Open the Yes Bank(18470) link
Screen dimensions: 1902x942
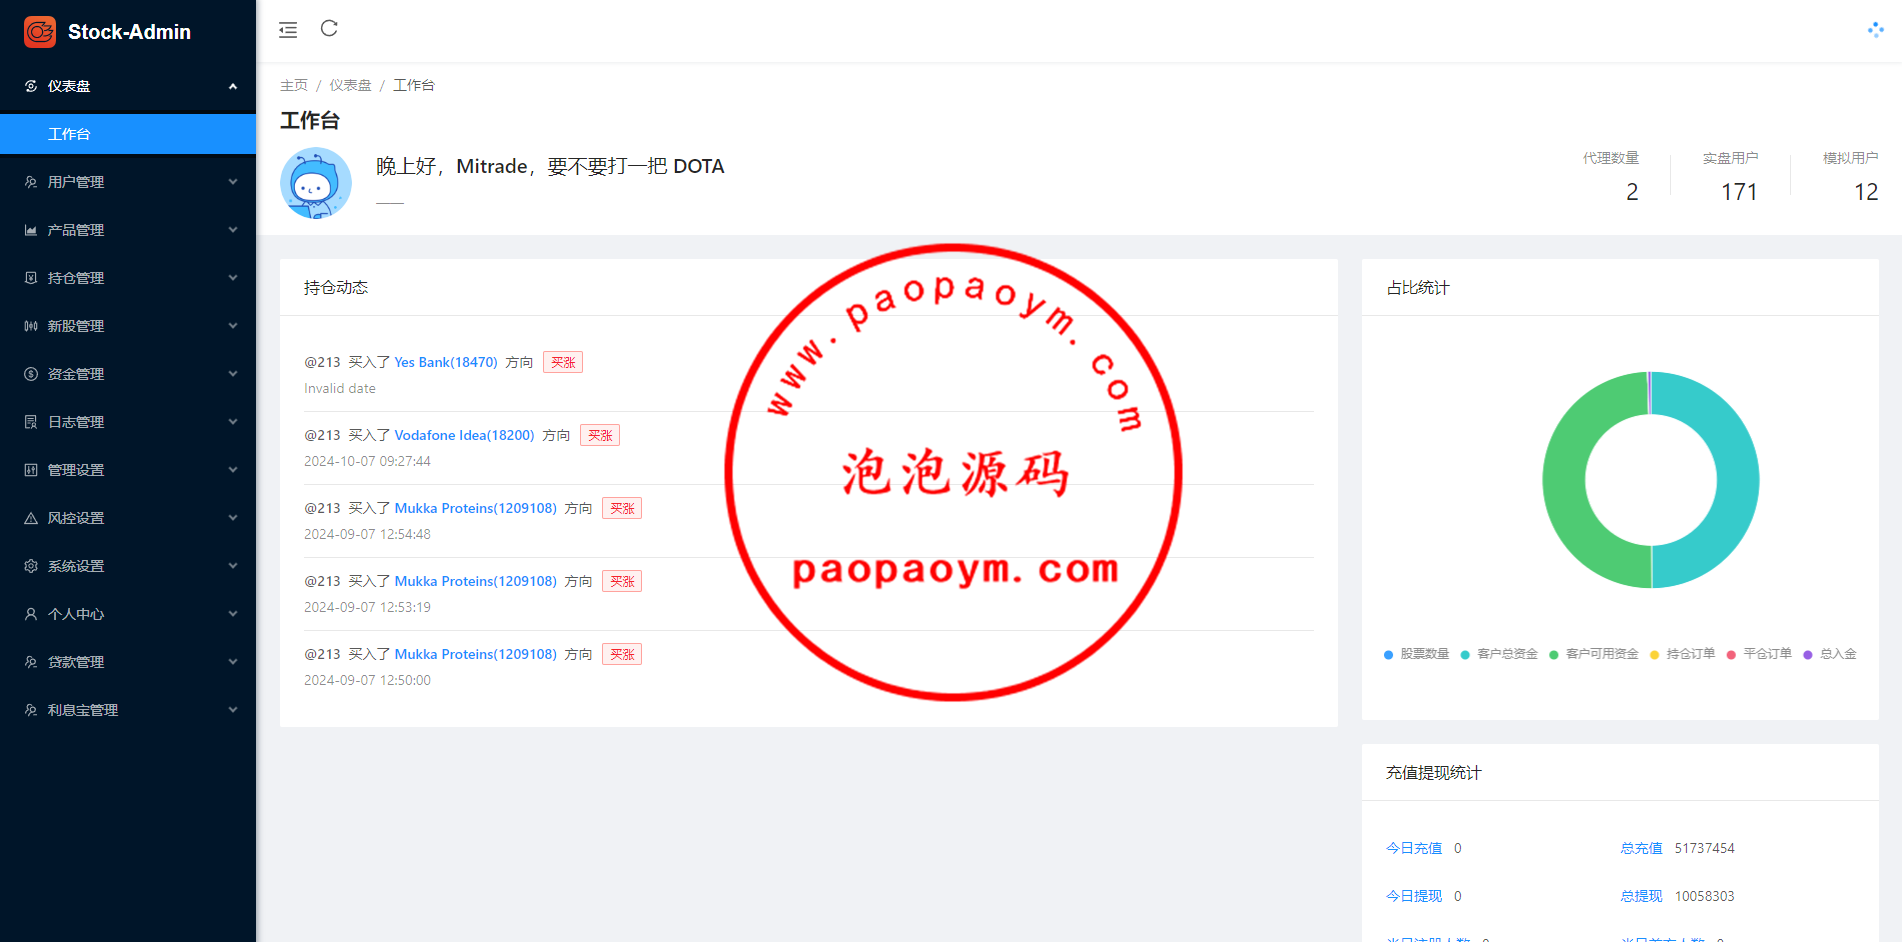click(446, 362)
